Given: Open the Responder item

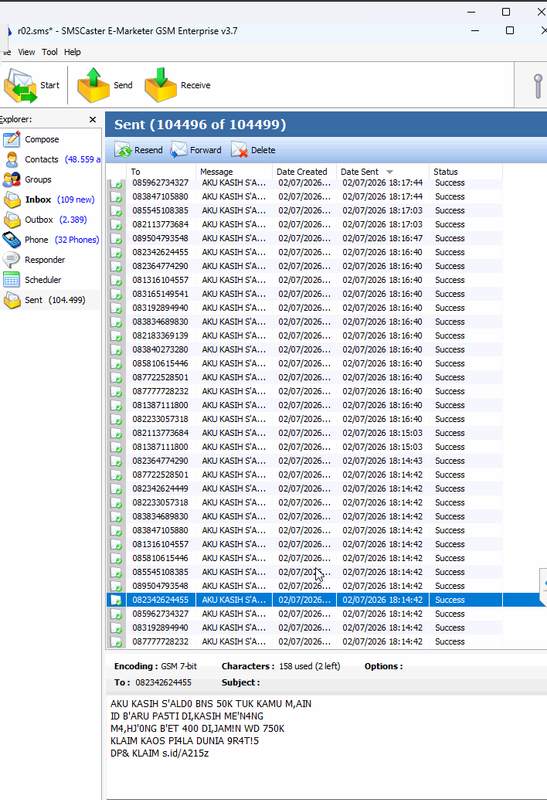Looking at the screenshot, I should (x=44, y=260).
